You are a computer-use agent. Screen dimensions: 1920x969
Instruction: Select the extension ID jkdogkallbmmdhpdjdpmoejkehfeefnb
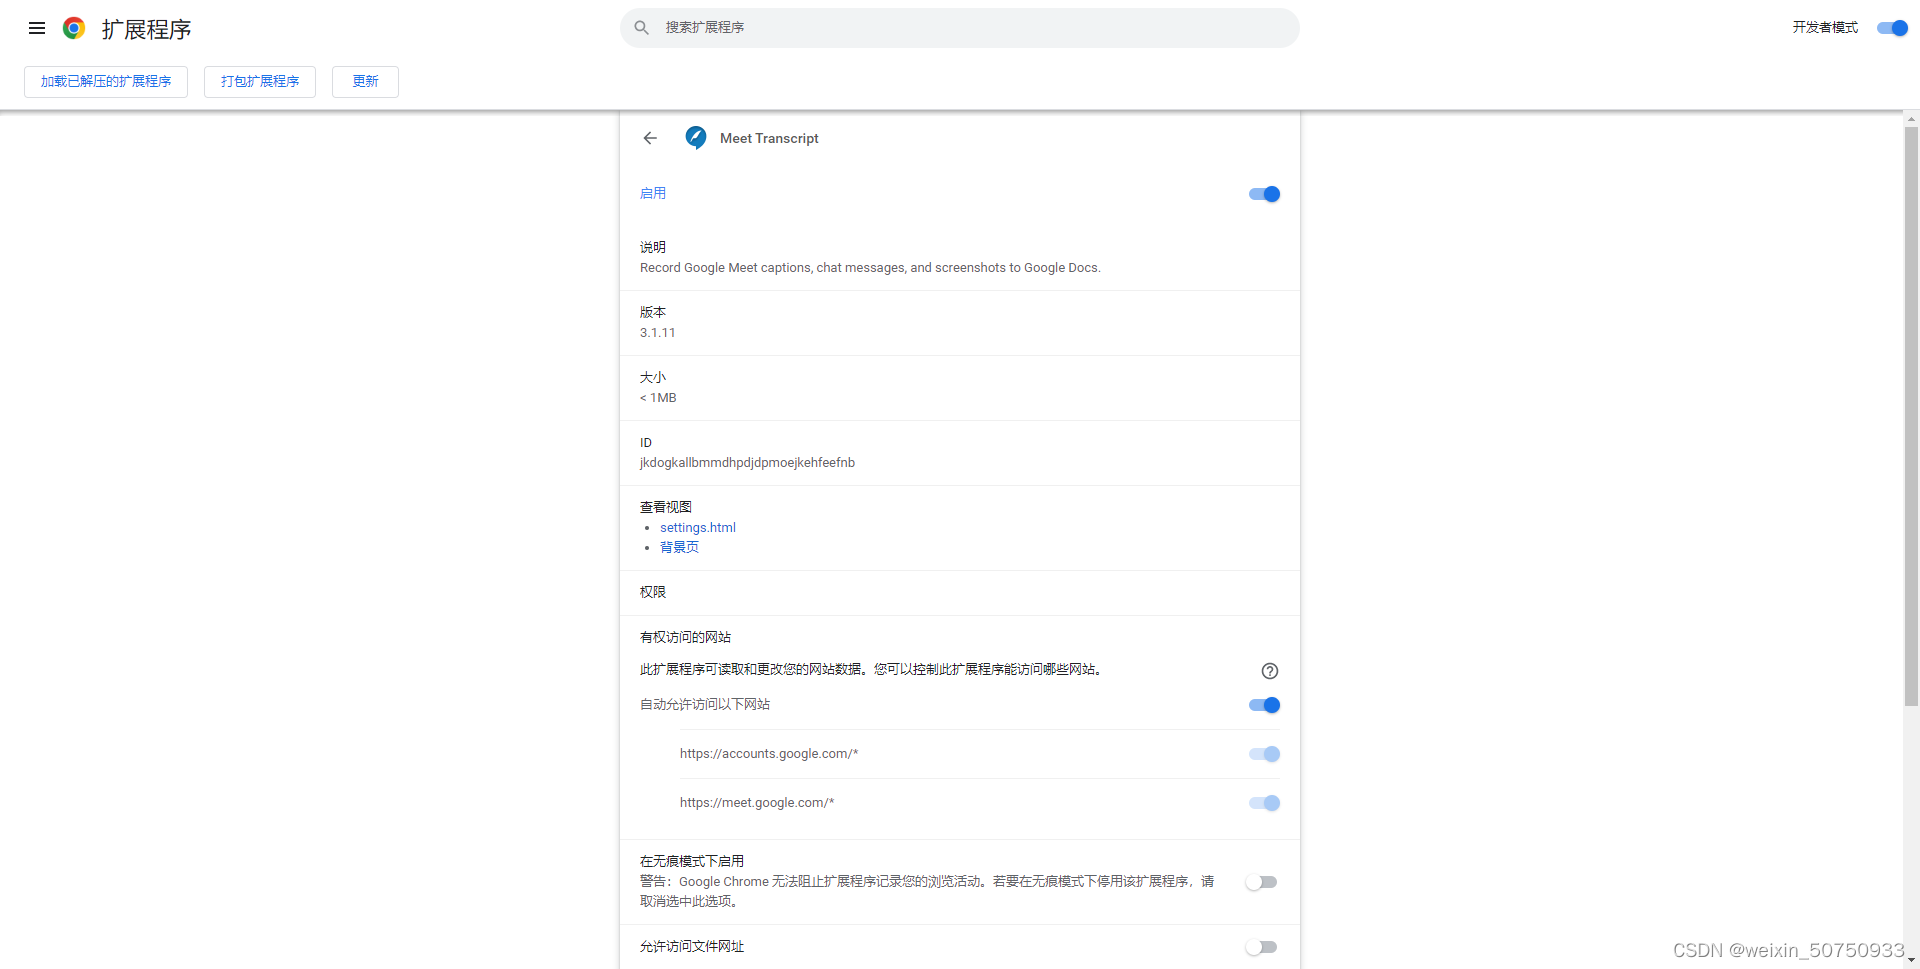[x=747, y=463]
